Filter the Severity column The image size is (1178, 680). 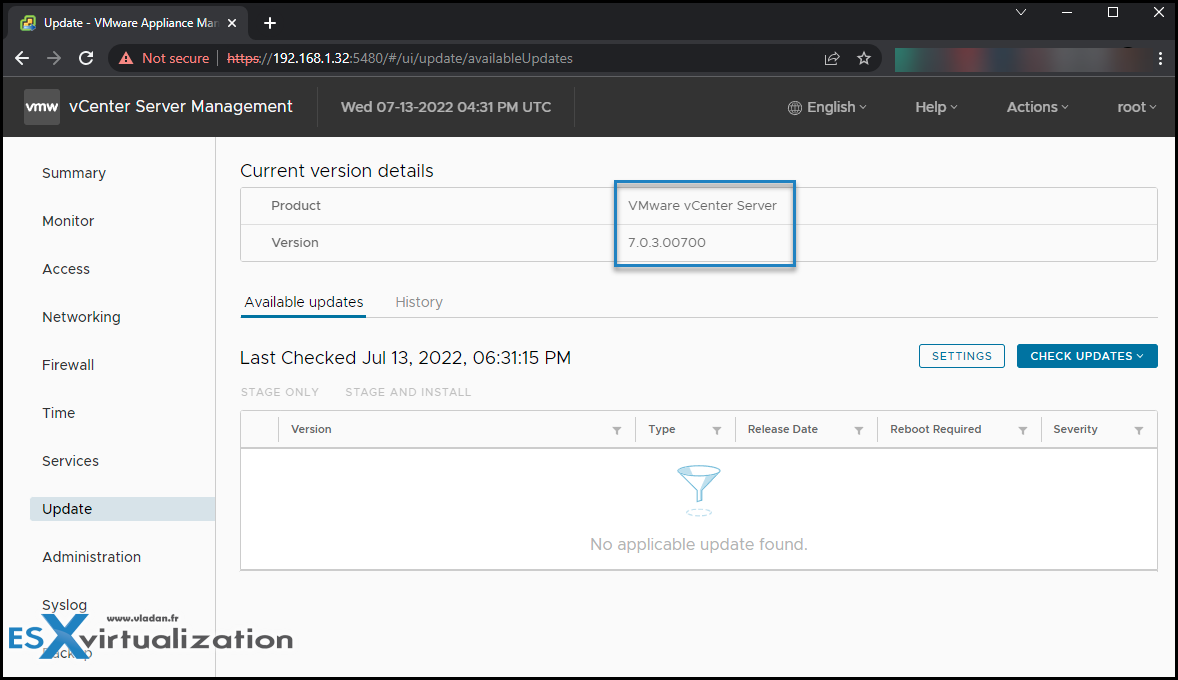pos(1139,430)
